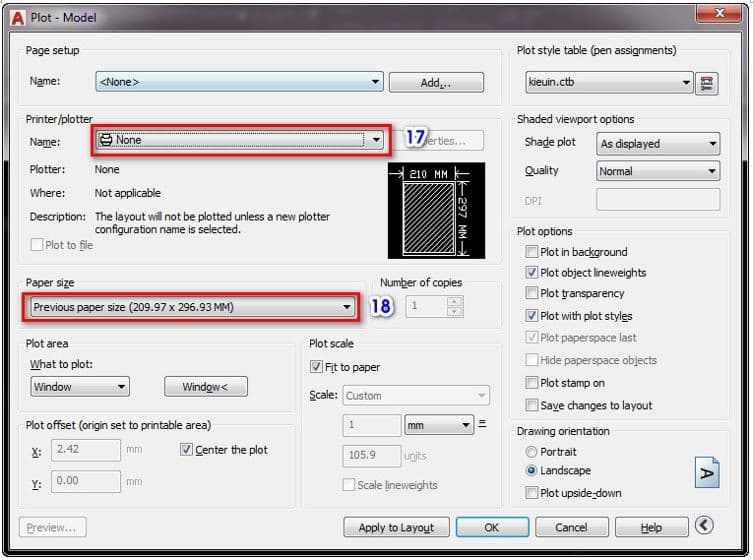This screenshot has width=753, height=560.
Task: Open the What to plot dropdown
Action: click(80, 387)
